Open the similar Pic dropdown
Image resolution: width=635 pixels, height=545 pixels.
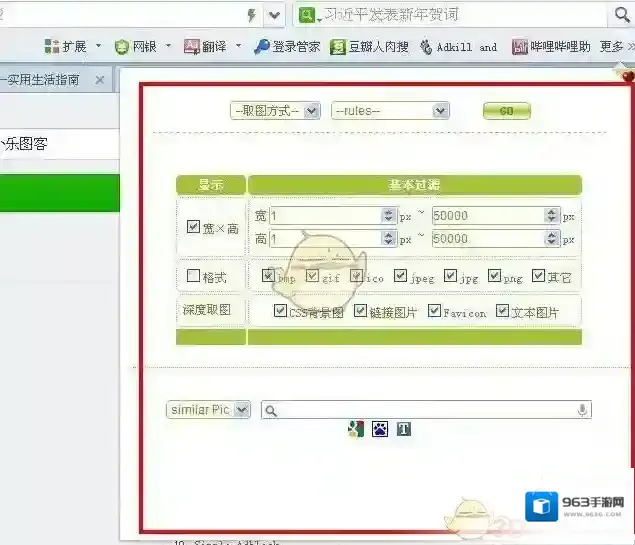pos(208,410)
